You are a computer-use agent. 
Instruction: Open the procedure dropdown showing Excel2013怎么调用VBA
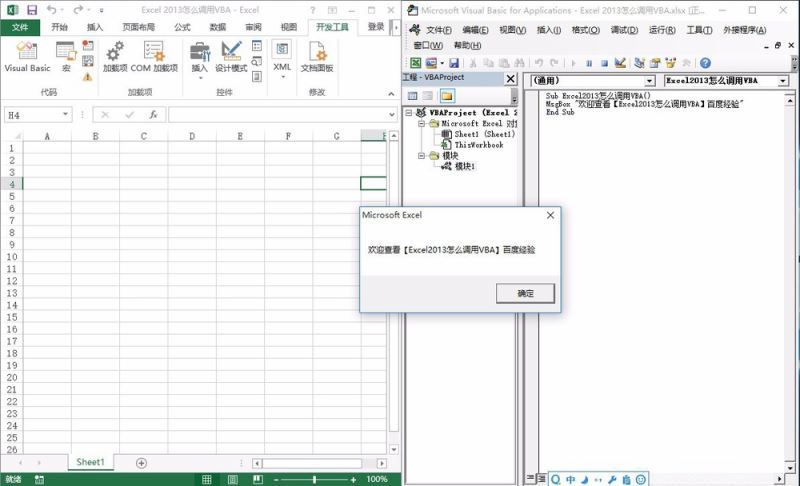[x=783, y=81]
